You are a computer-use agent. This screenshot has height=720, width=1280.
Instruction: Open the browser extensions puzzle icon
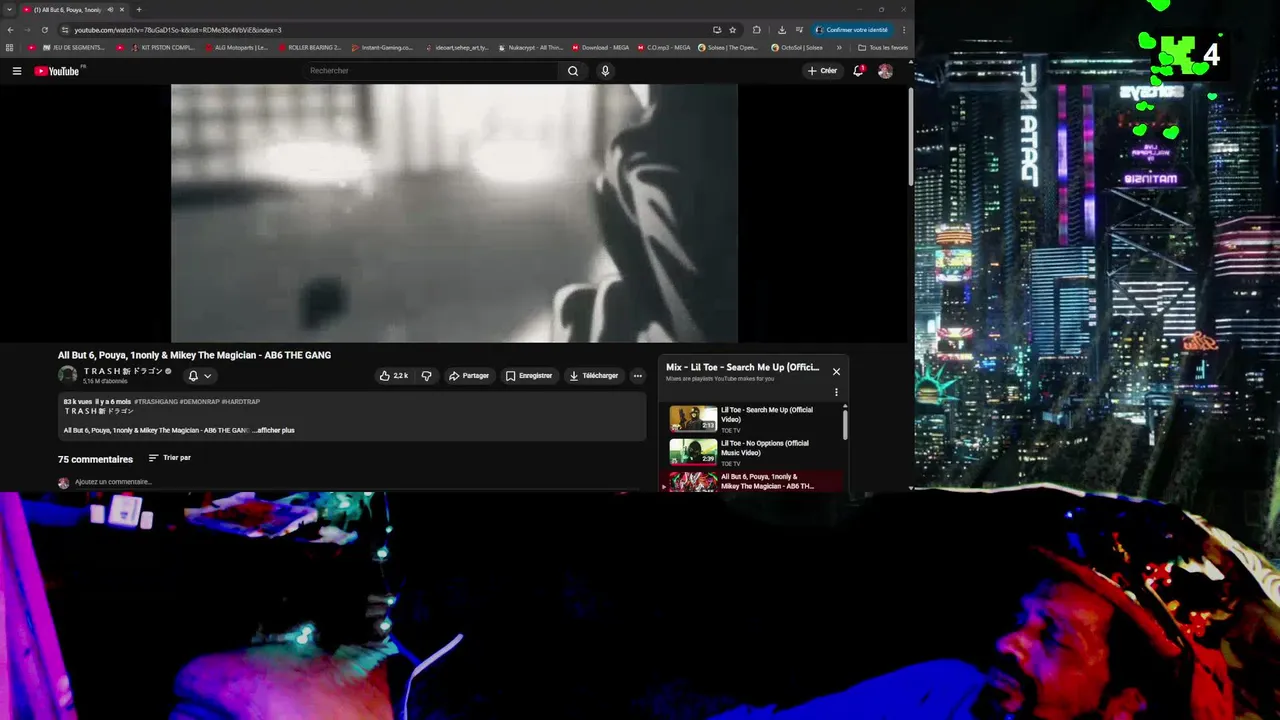tap(757, 30)
